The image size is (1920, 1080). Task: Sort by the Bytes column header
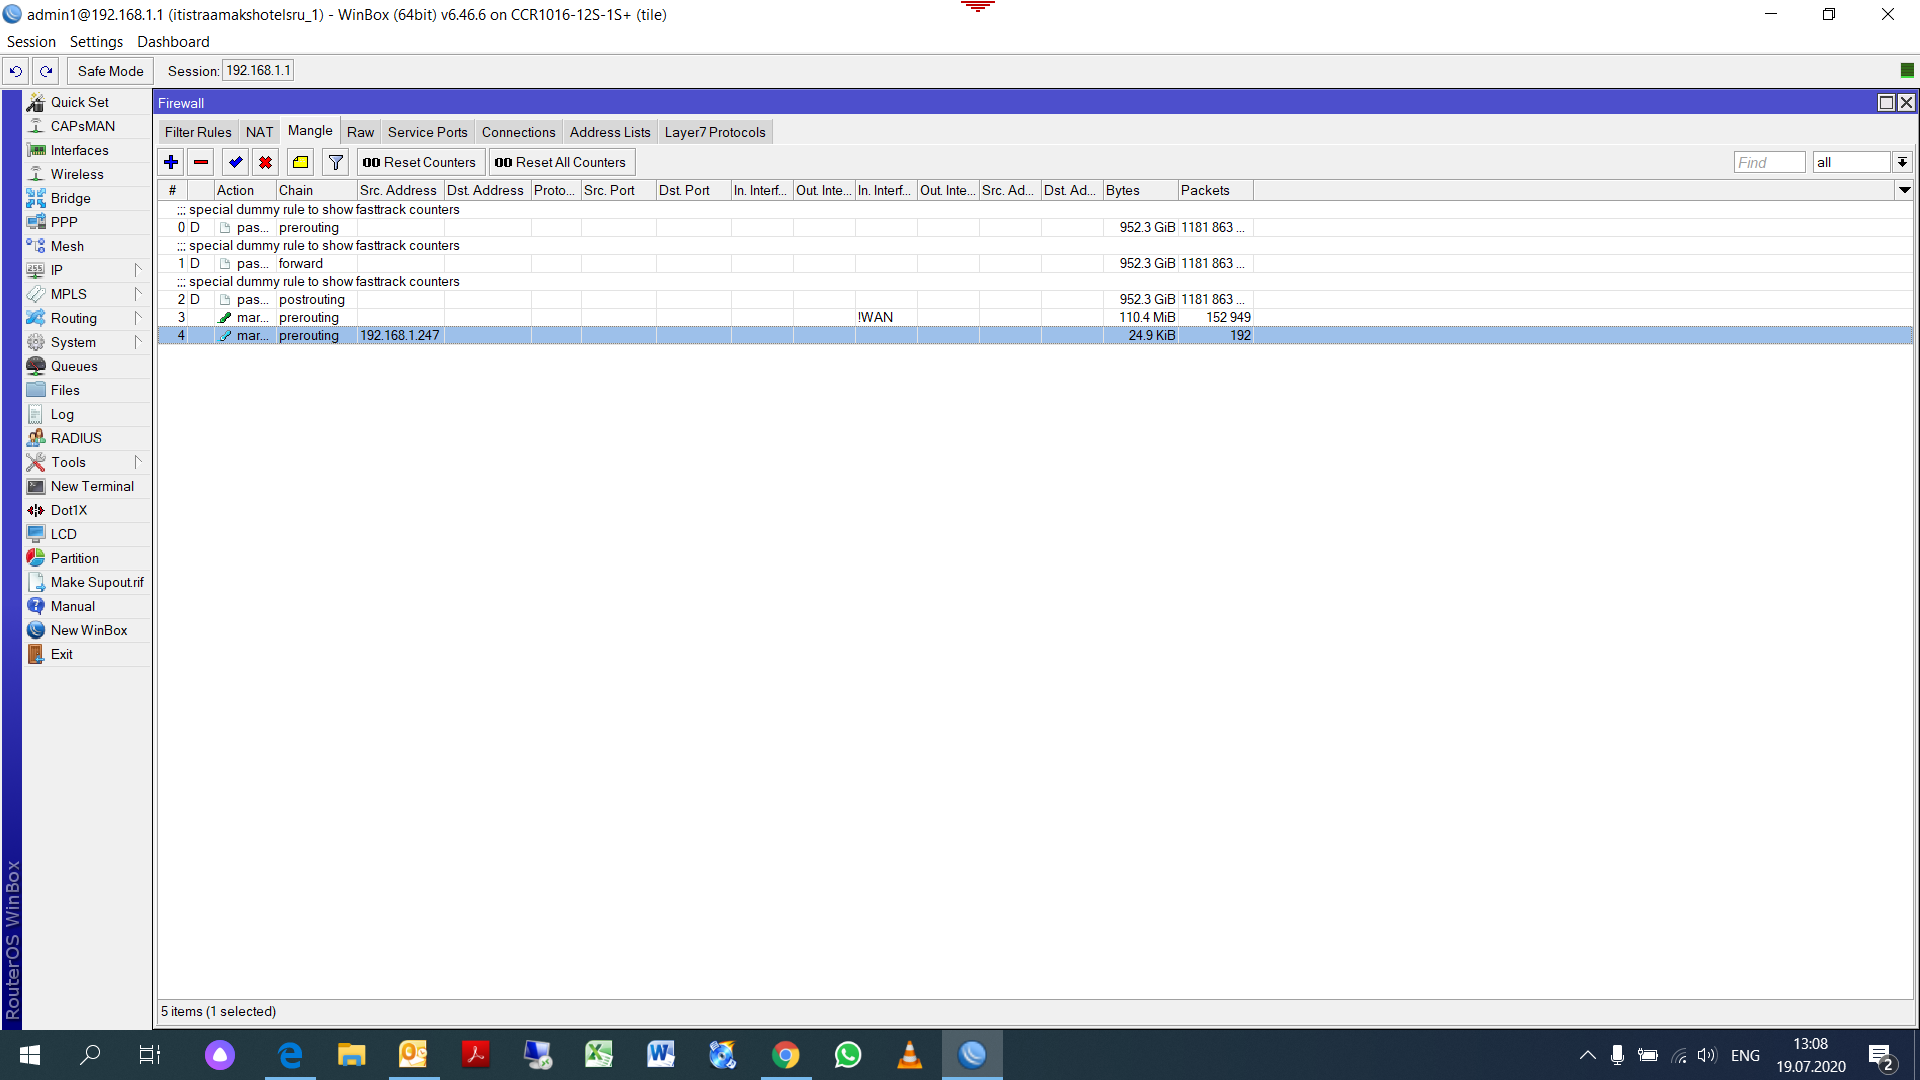1140,190
